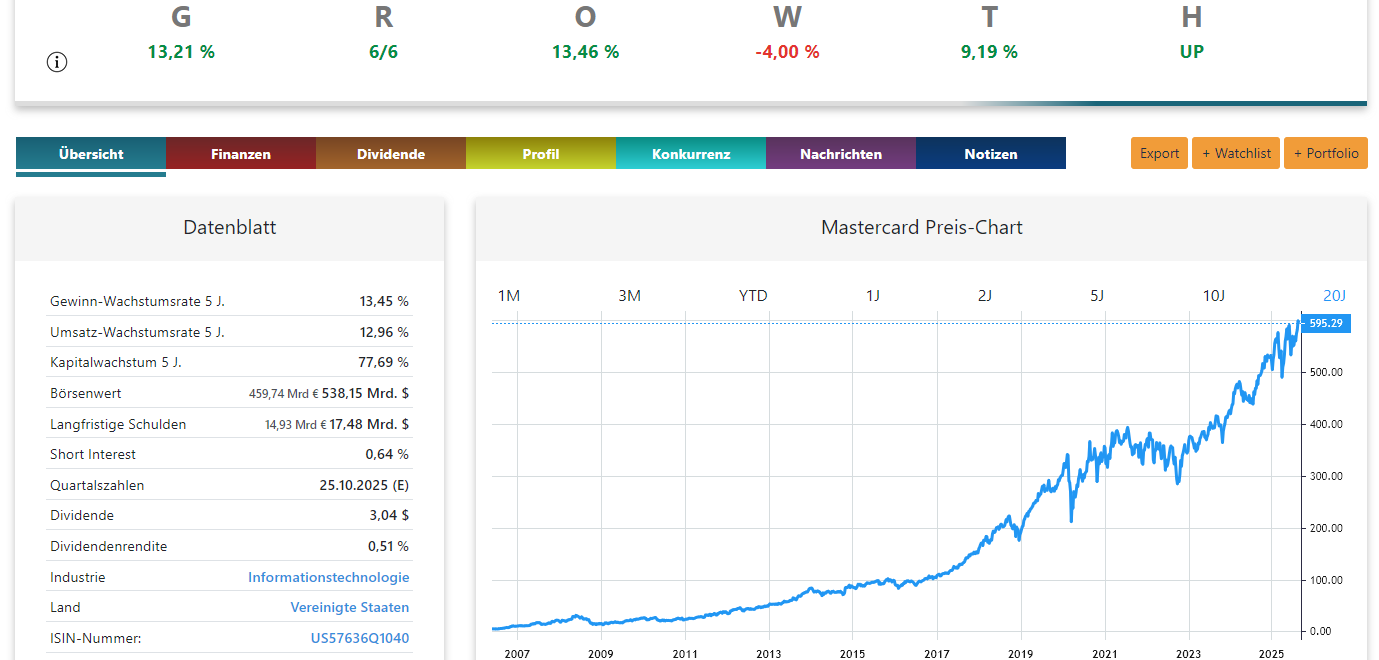Choose the 3M chart timeframe

[629, 296]
